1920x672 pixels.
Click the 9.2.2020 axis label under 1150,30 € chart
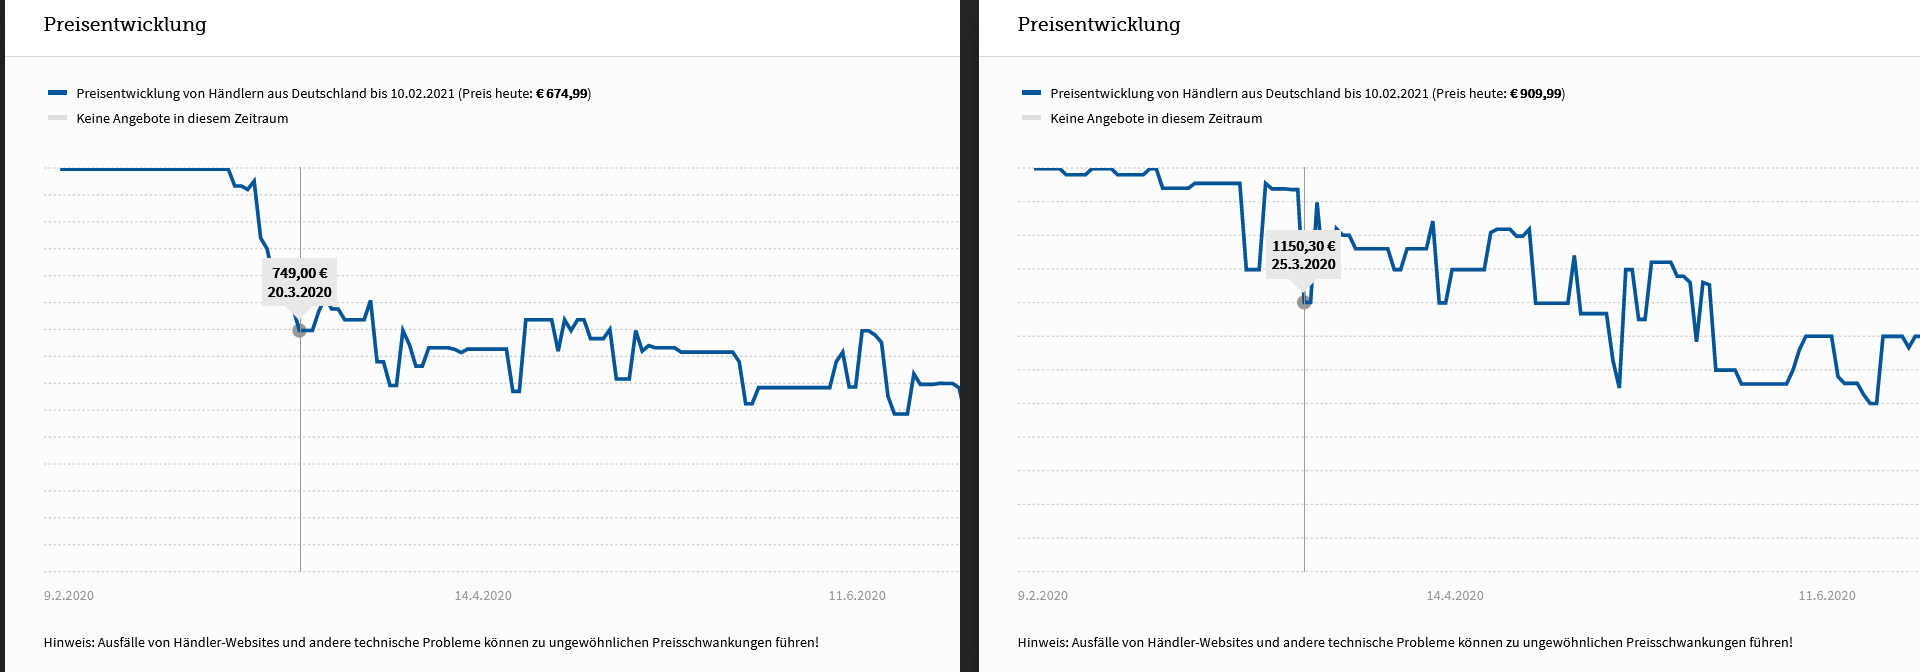1043,596
